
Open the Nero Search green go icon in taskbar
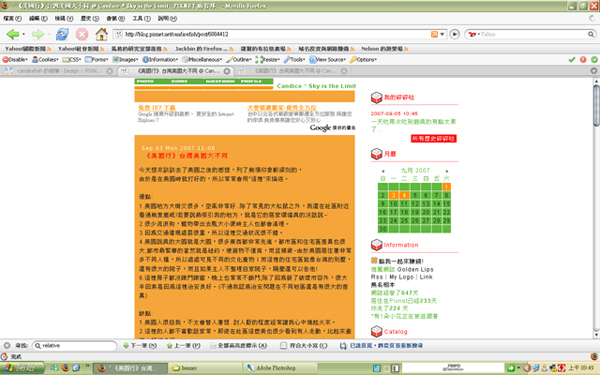point(510,368)
